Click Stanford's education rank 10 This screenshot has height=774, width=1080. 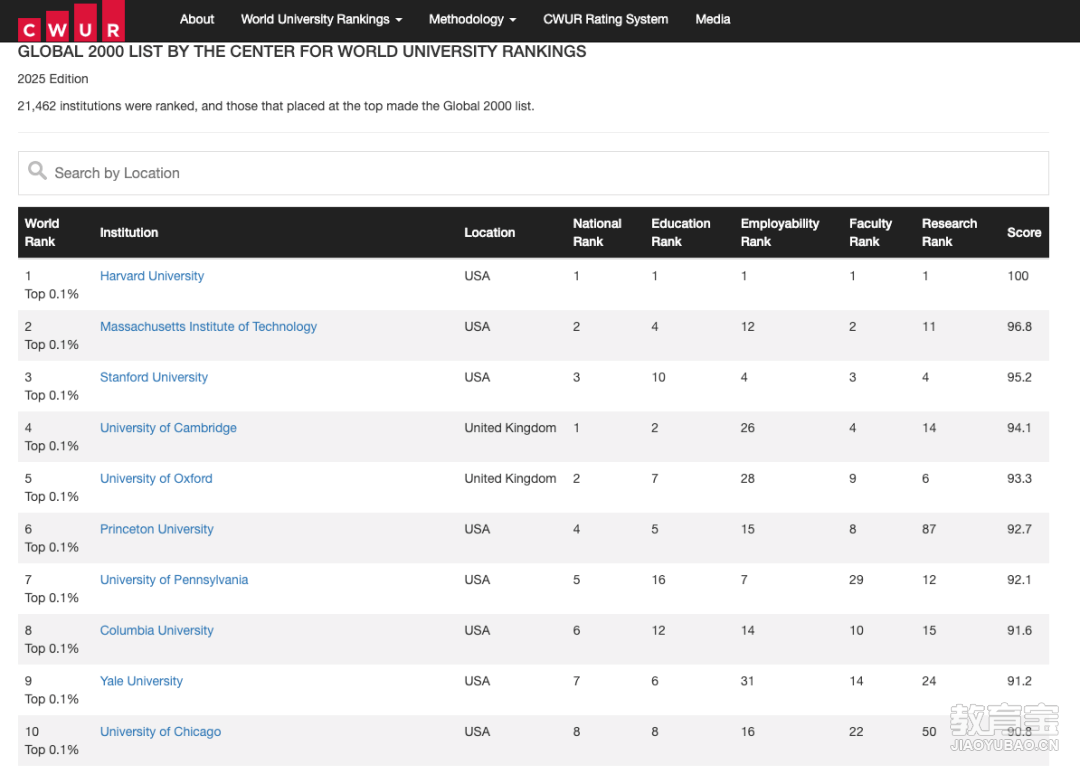coord(658,377)
